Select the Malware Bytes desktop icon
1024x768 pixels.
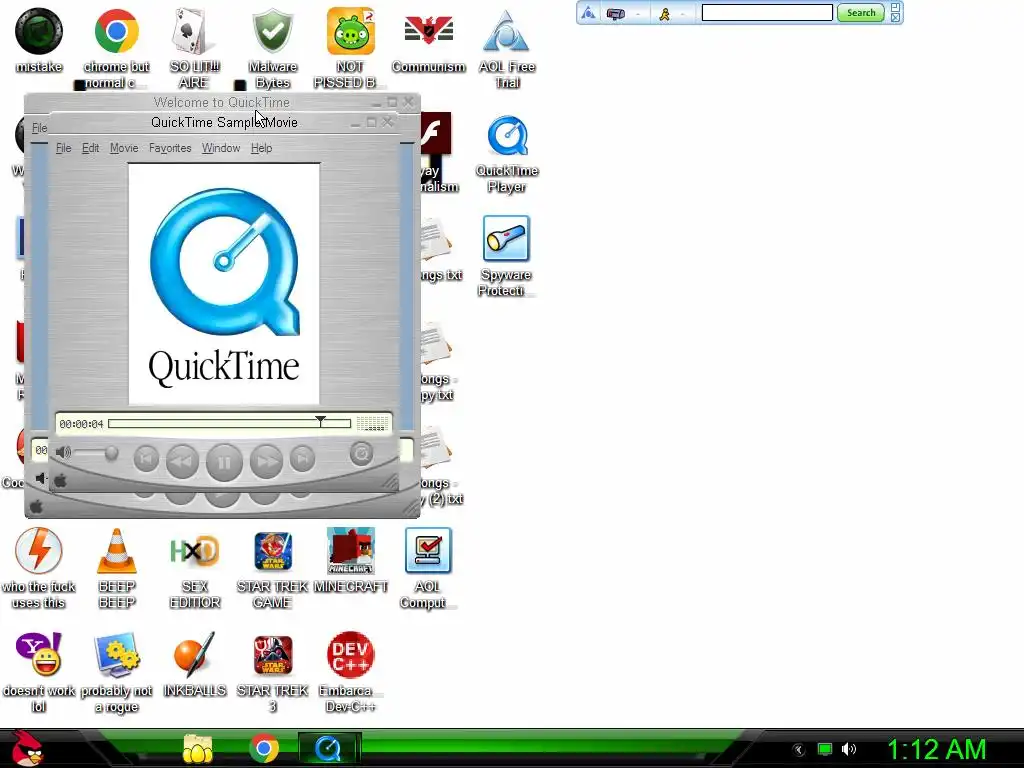[272, 47]
